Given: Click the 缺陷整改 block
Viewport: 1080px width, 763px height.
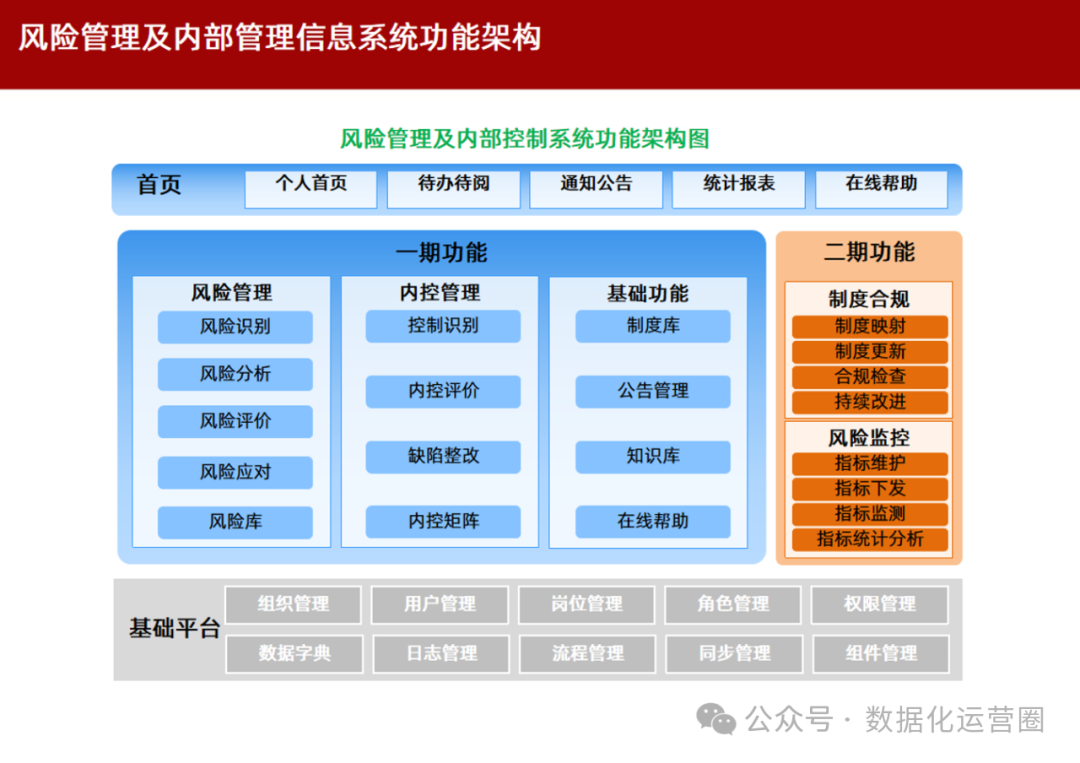Looking at the screenshot, I should tap(443, 457).
